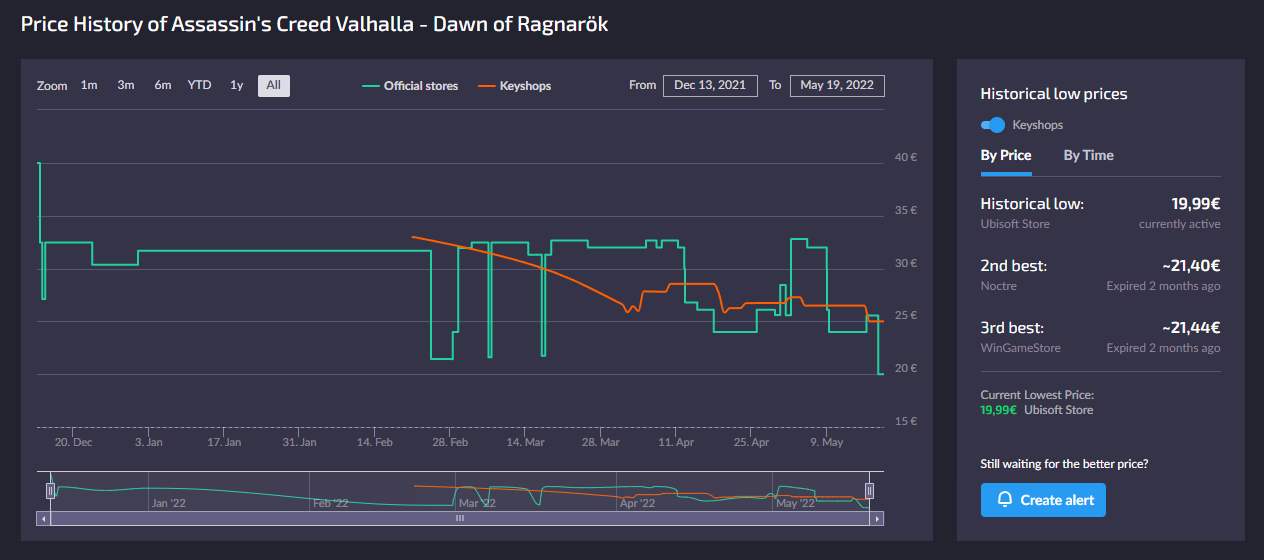Toggle the Keyshops series in chart legend
This screenshot has height=560, width=1264.
(x=515, y=86)
